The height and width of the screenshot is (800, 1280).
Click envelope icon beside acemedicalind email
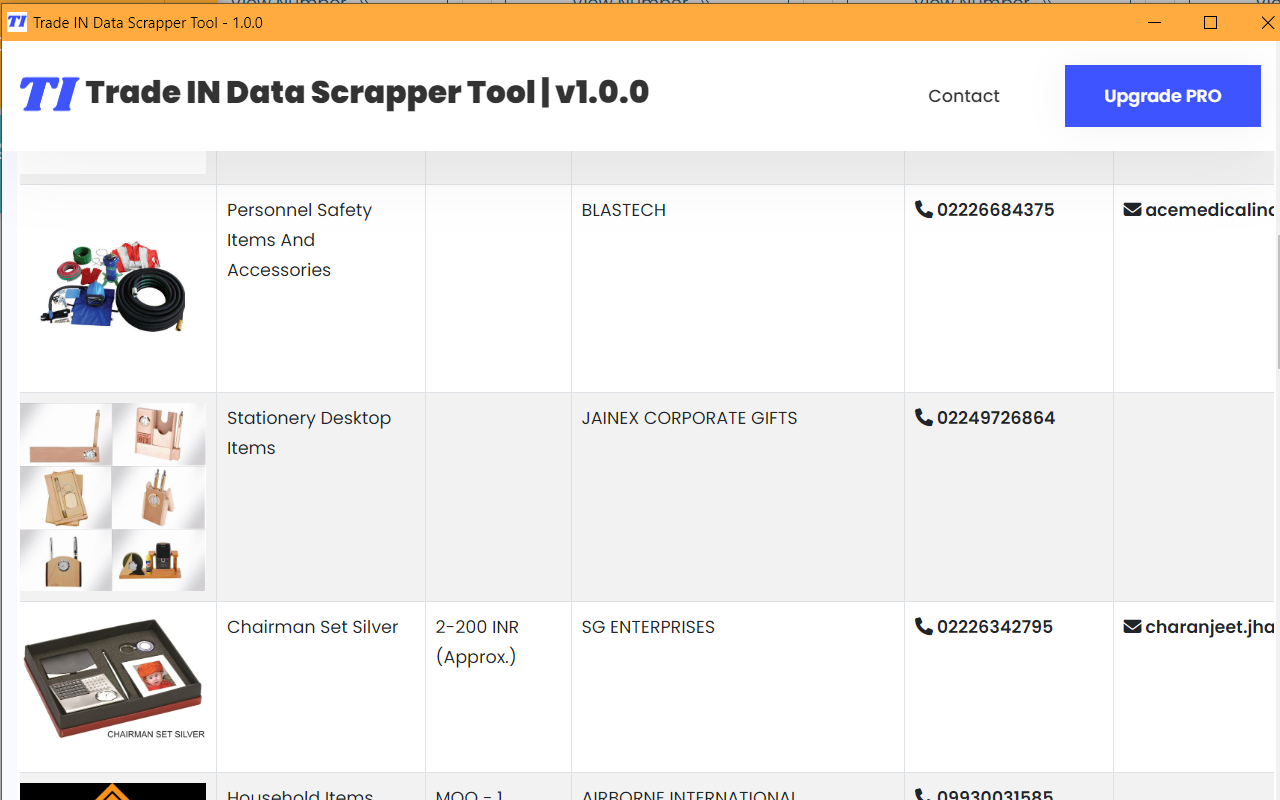tap(1132, 209)
